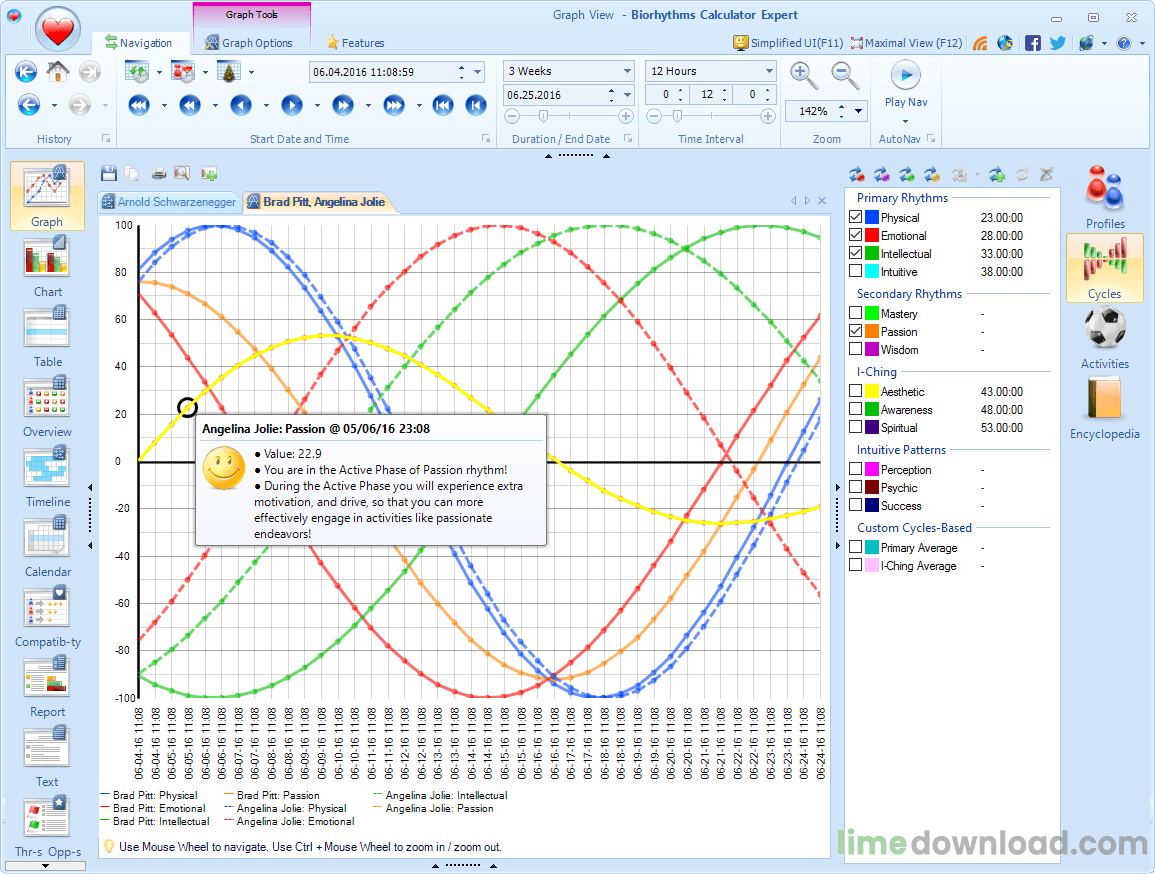Increase the start date with spinner up

click(462, 68)
